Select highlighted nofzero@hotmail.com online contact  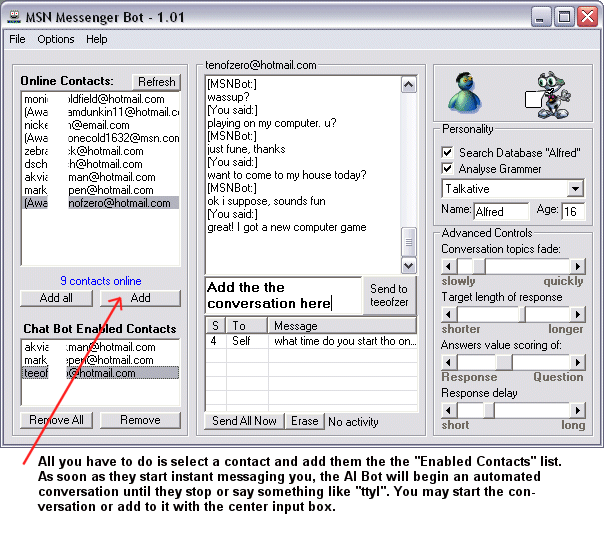click(x=101, y=203)
